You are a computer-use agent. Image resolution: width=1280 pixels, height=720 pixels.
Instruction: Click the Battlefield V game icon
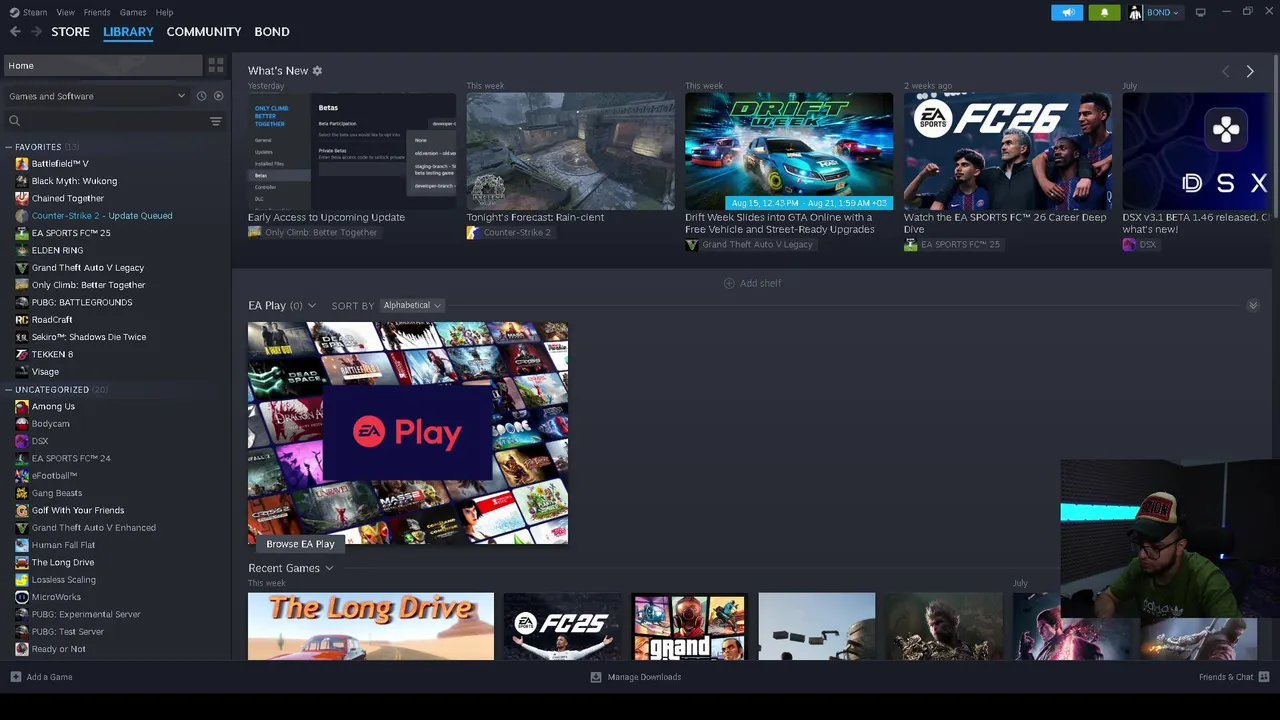coord(22,164)
